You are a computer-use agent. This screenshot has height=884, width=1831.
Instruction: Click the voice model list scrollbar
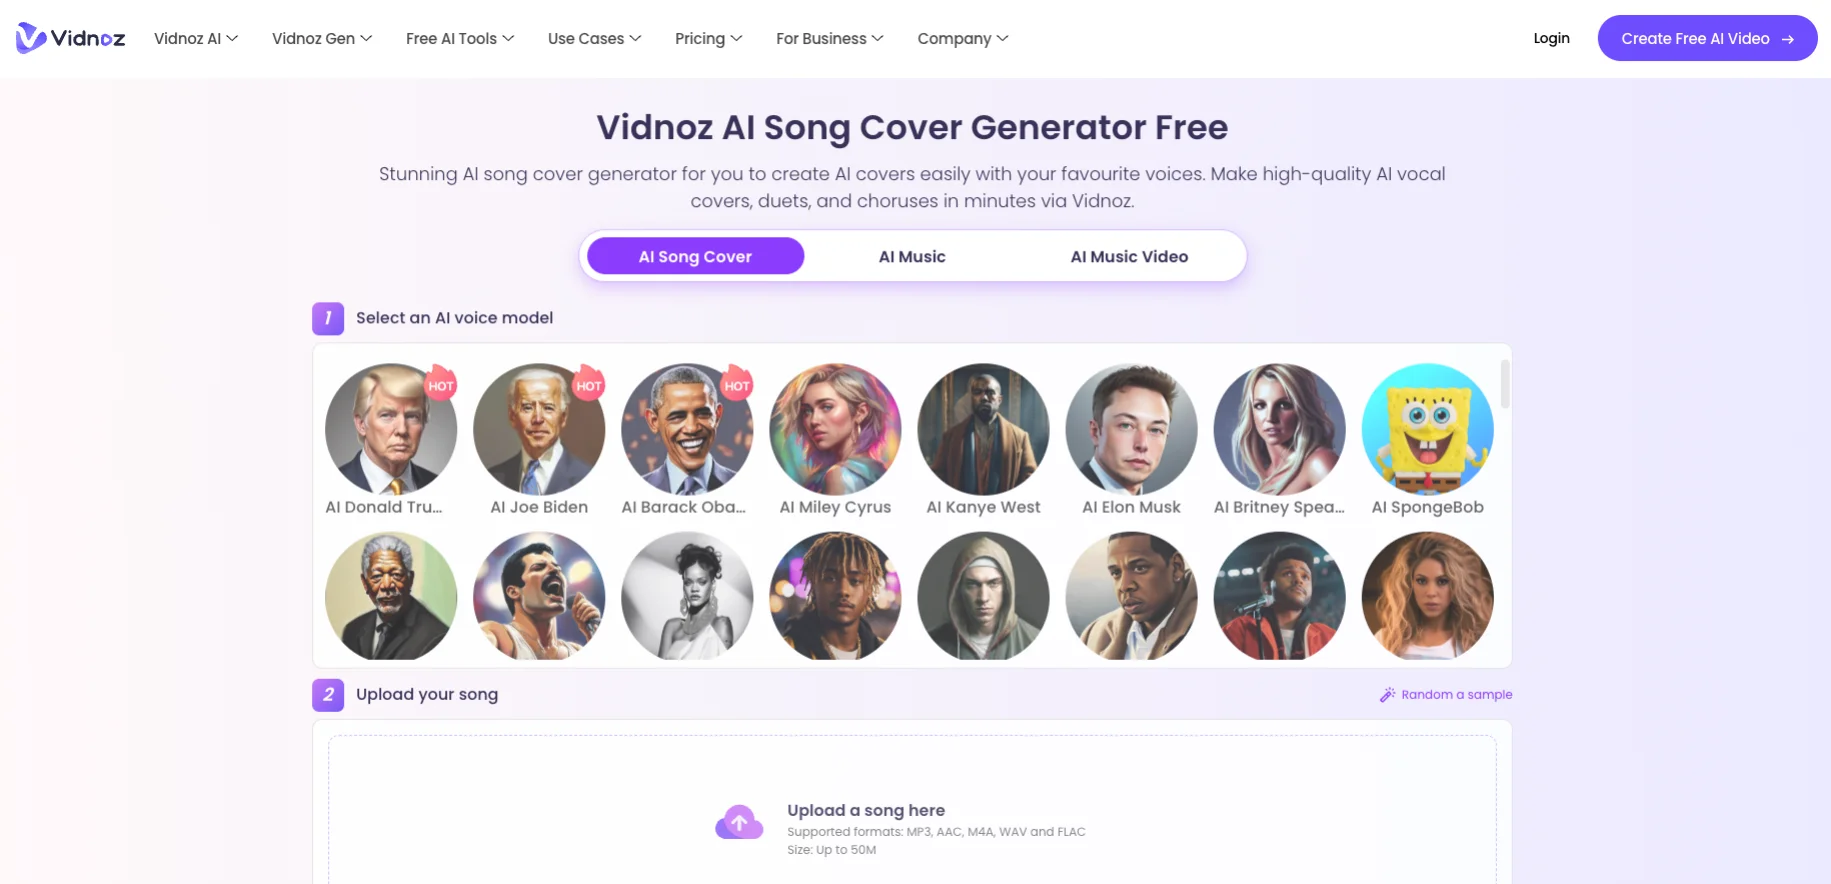click(x=1504, y=385)
